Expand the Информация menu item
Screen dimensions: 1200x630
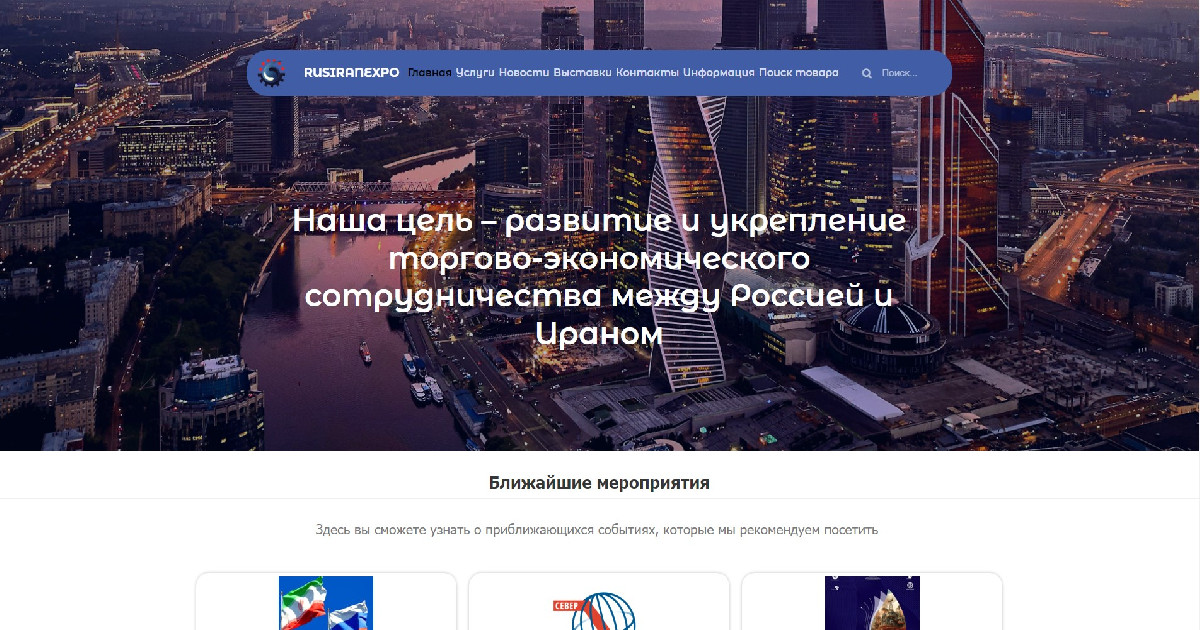click(x=719, y=73)
